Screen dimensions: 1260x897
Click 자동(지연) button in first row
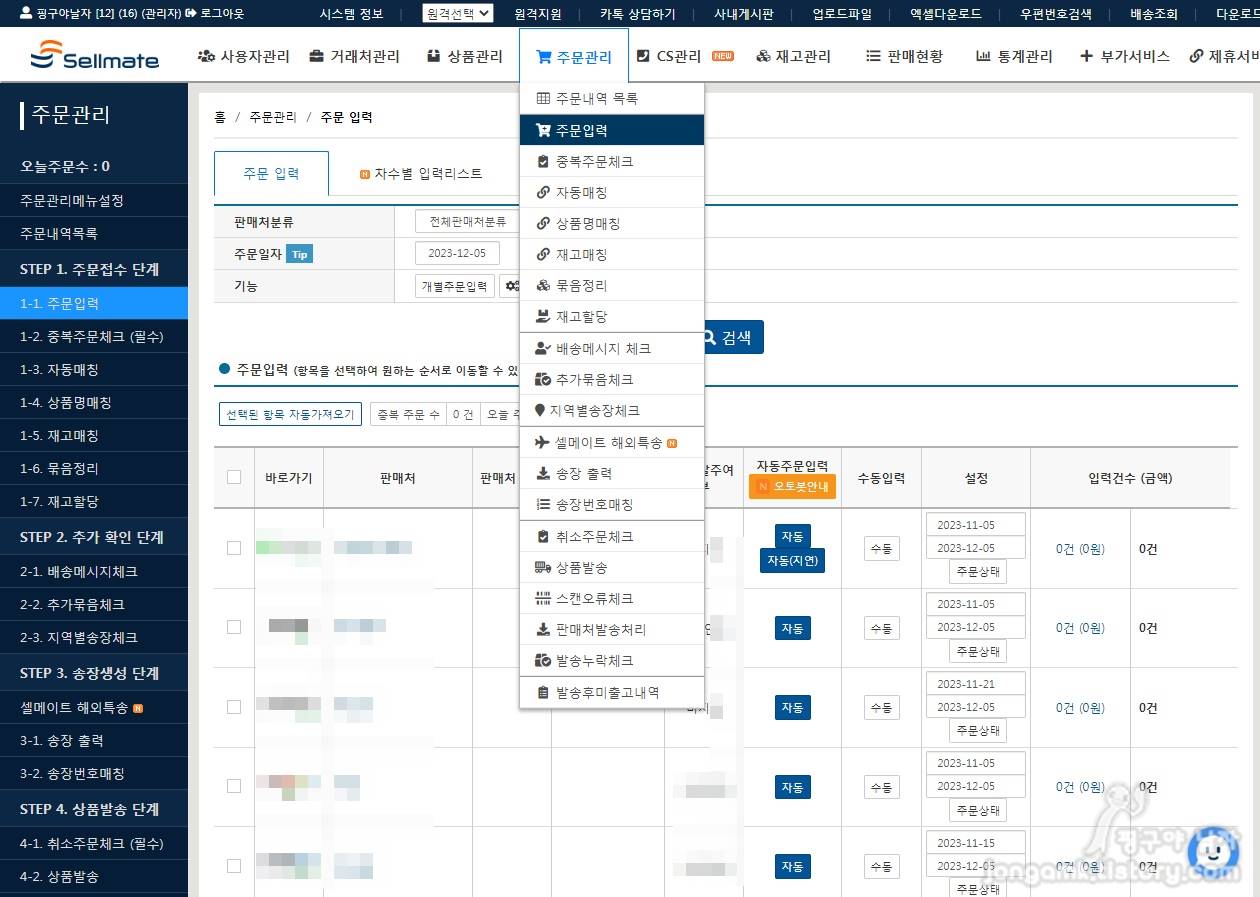tap(792, 560)
